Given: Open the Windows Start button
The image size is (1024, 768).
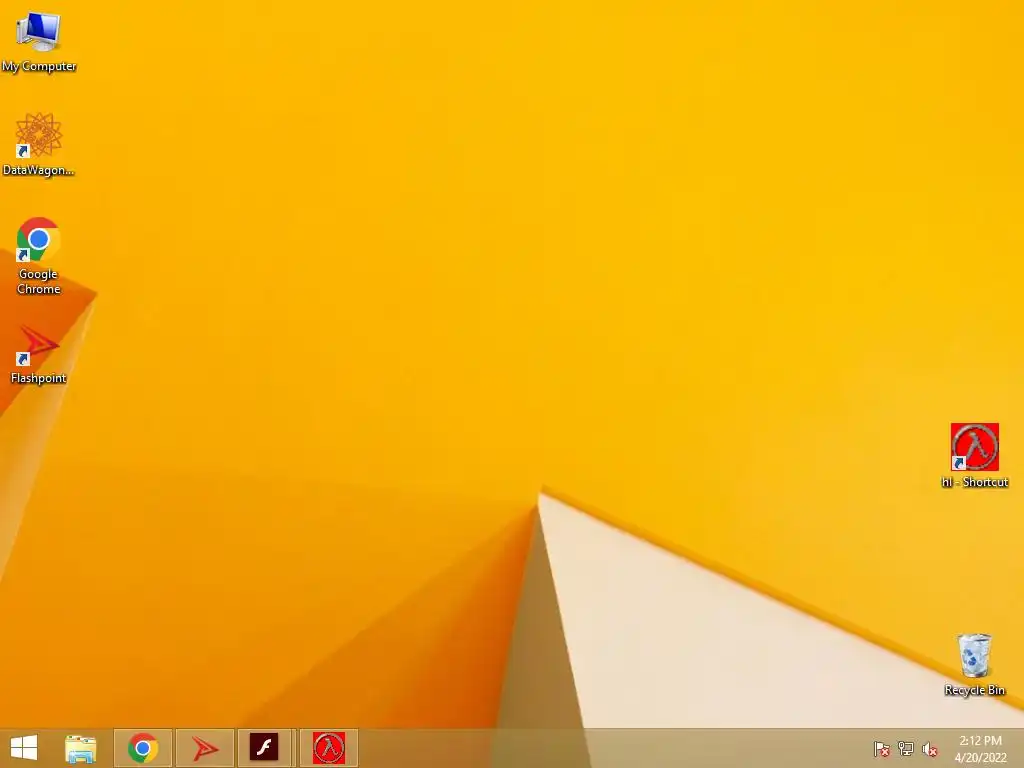Looking at the screenshot, I should click(x=24, y=748).
